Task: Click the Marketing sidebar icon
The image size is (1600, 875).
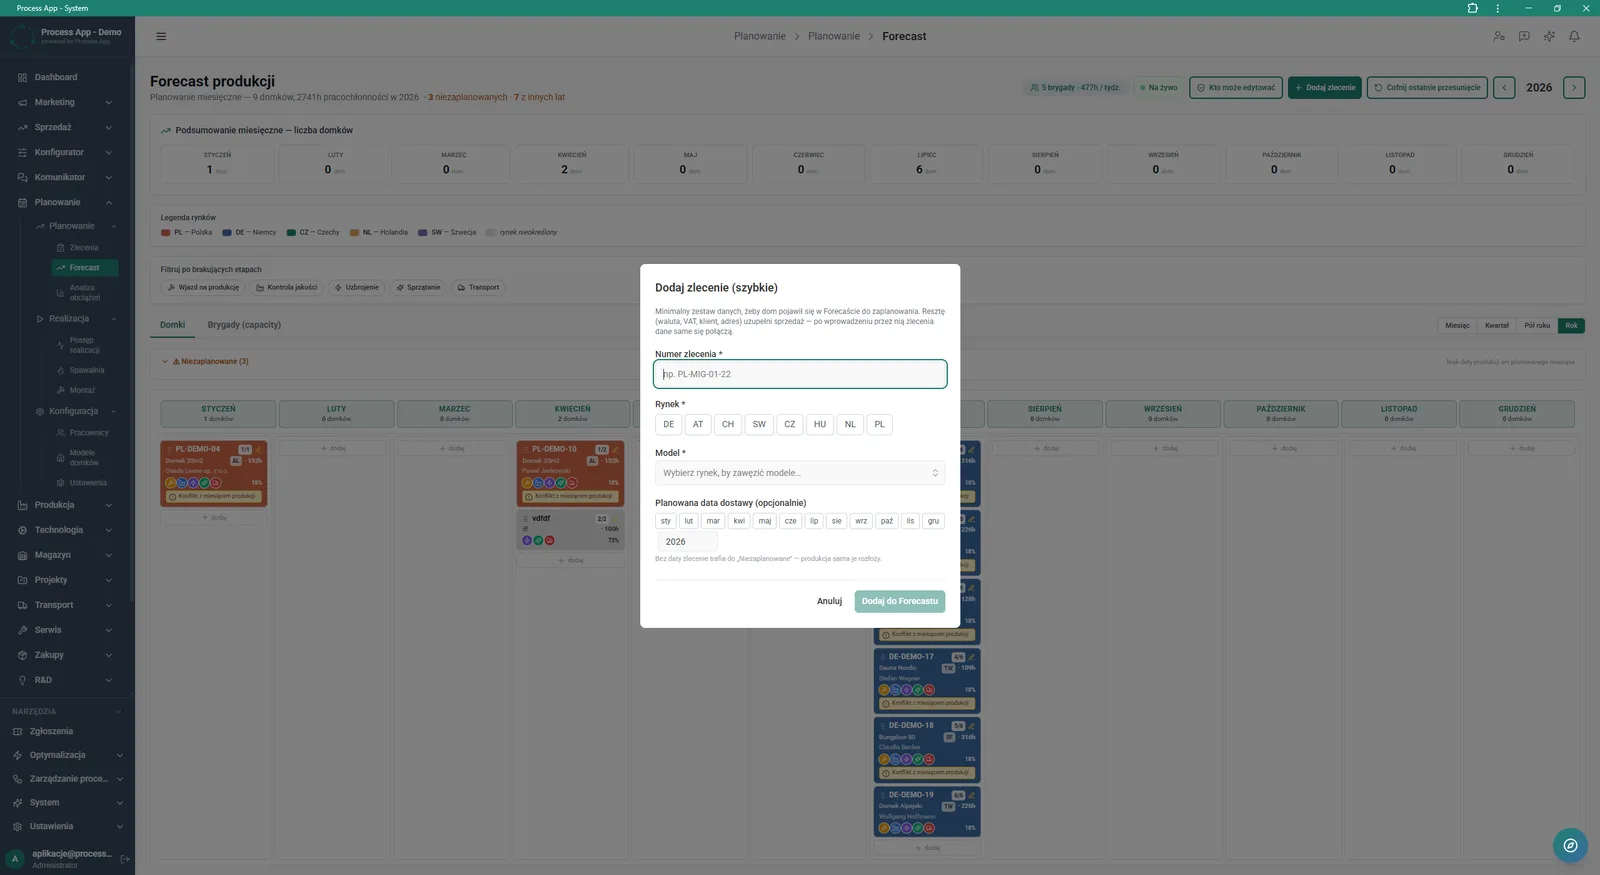Action: 22,102
